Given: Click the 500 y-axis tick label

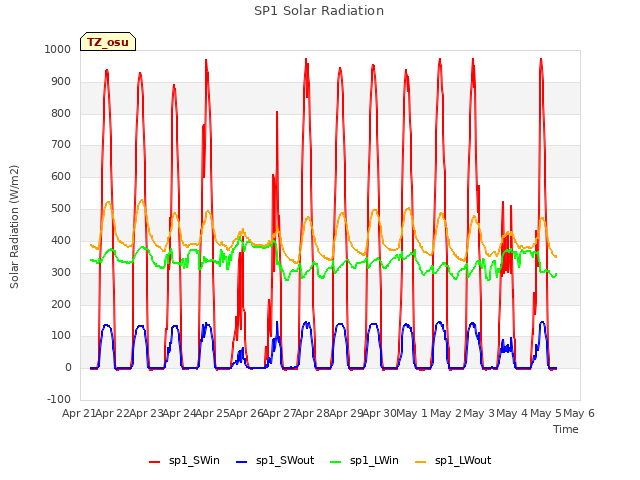Looking at the screenshot, I should [x=61, y=208].
